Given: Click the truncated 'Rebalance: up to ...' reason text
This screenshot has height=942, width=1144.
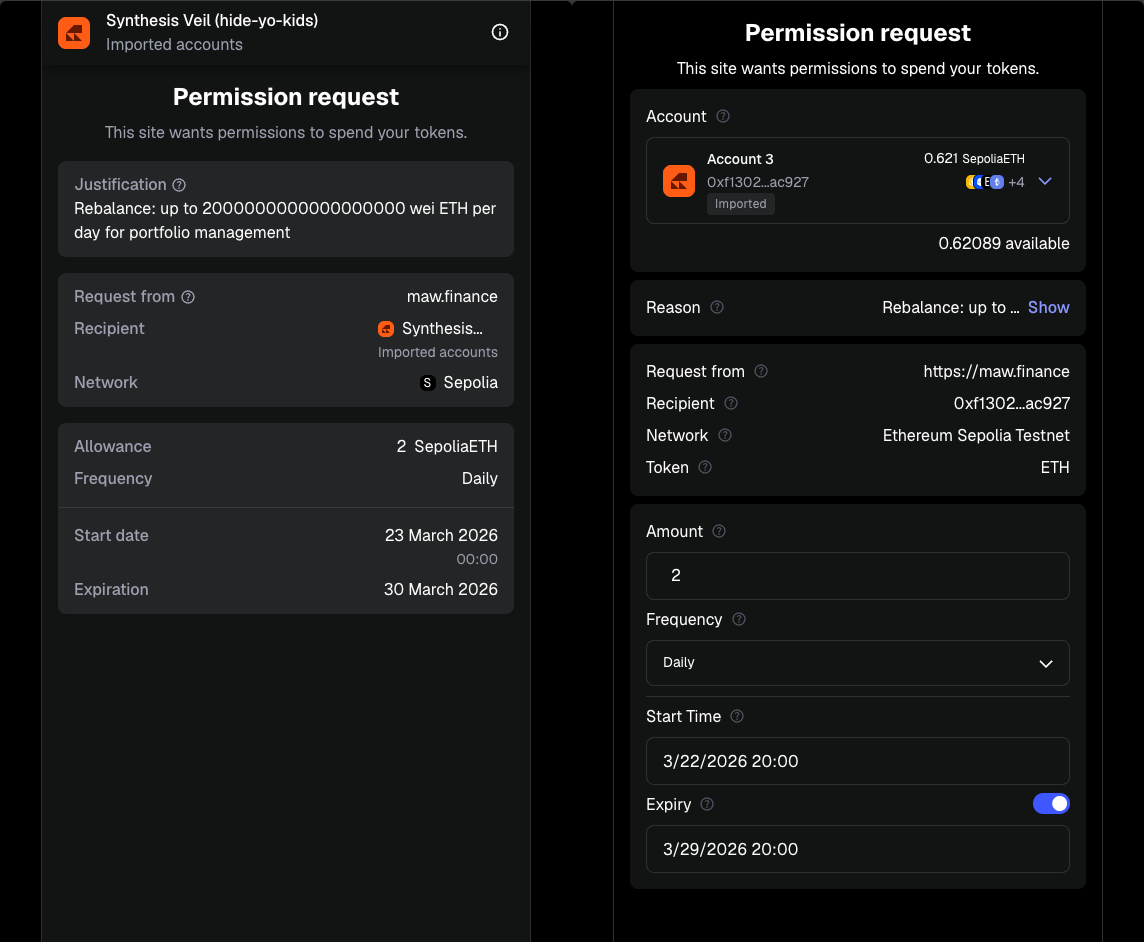Looking at the screenshot, I should point(951,307).
